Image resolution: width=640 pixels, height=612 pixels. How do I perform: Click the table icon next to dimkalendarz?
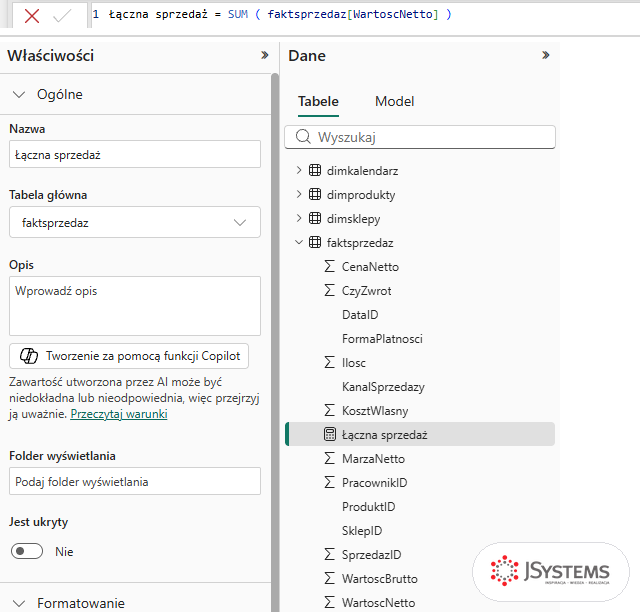coord(315,170)
